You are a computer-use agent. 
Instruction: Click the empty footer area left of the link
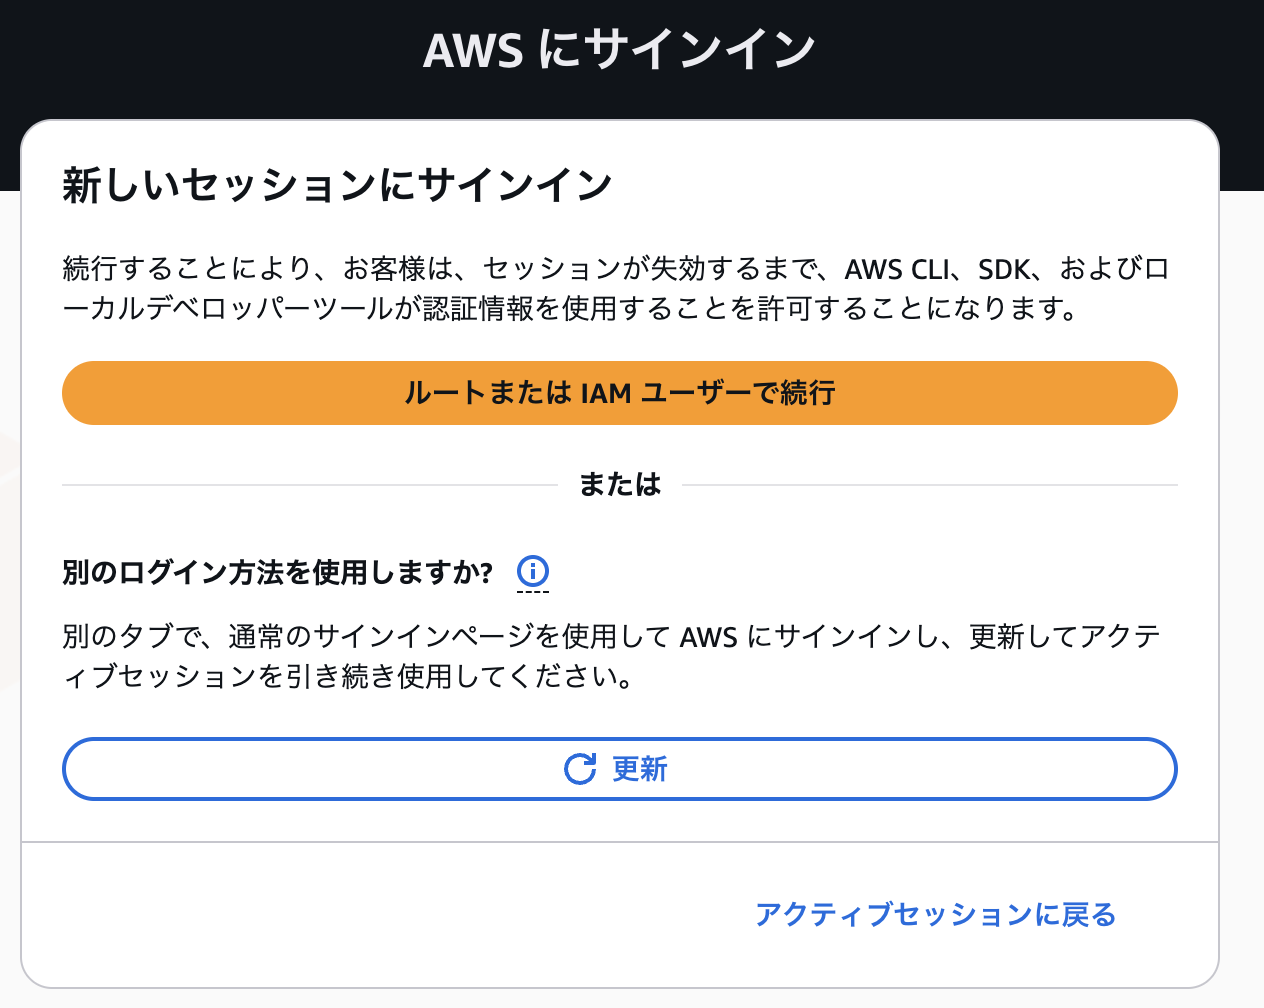coord(380,914)
